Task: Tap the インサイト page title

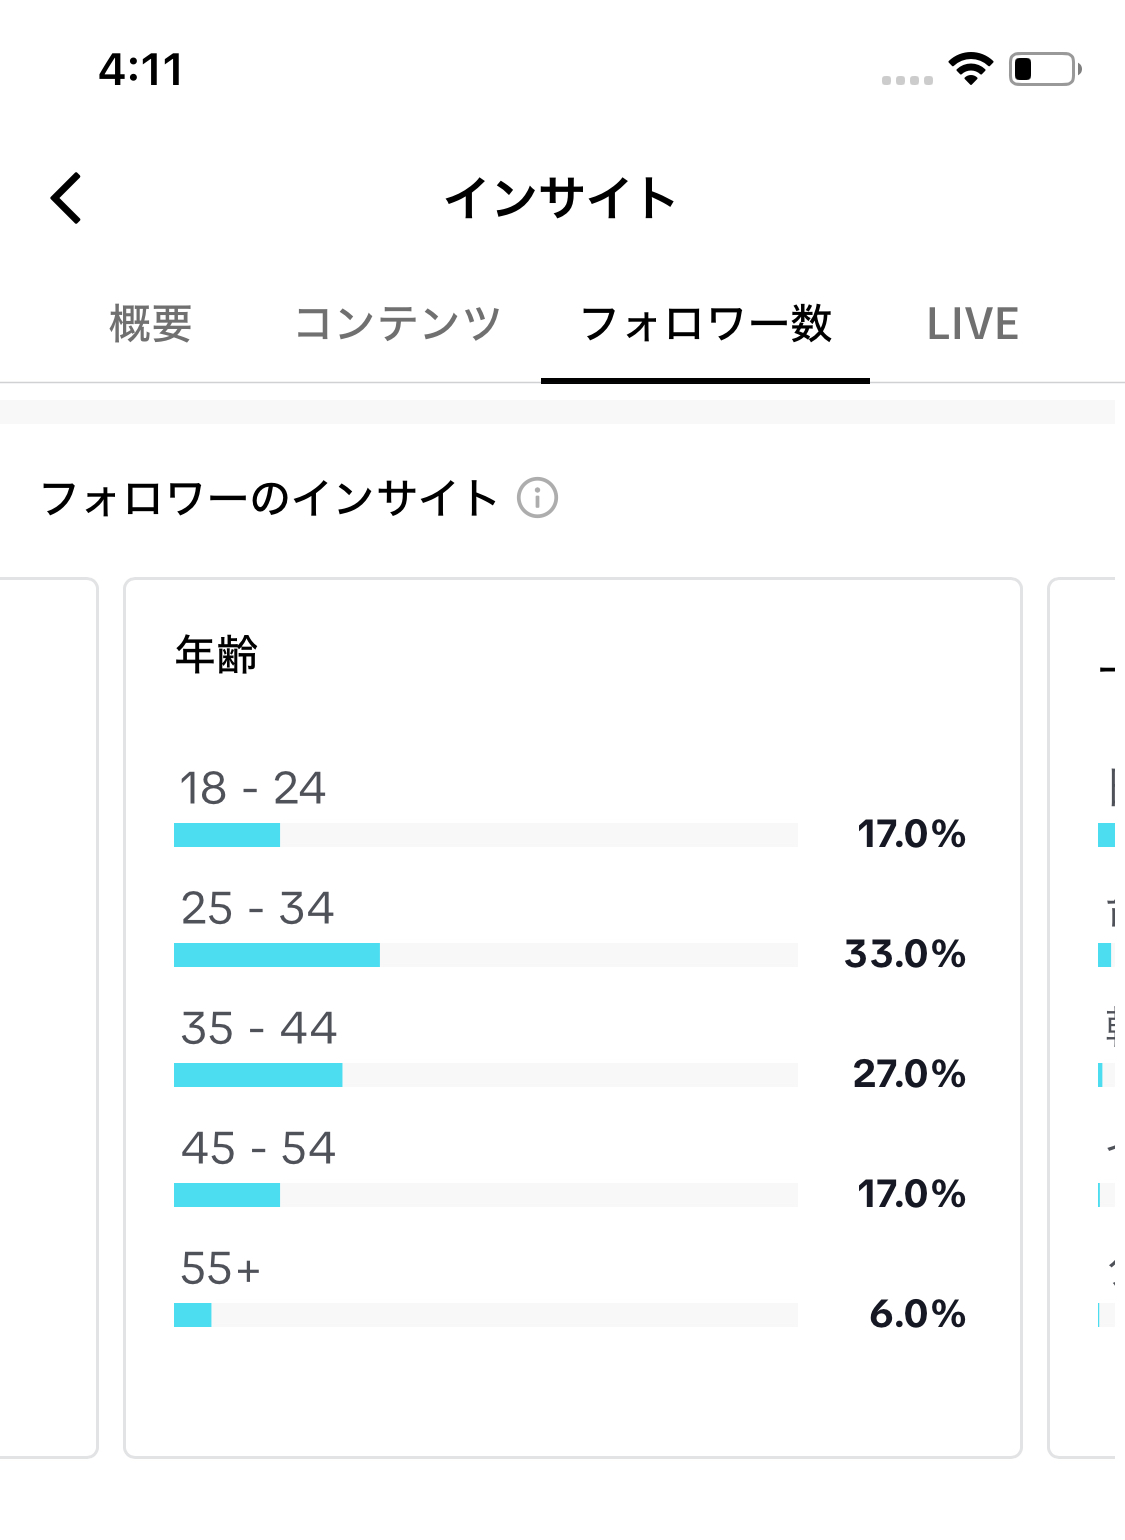Action: (561, 198)
